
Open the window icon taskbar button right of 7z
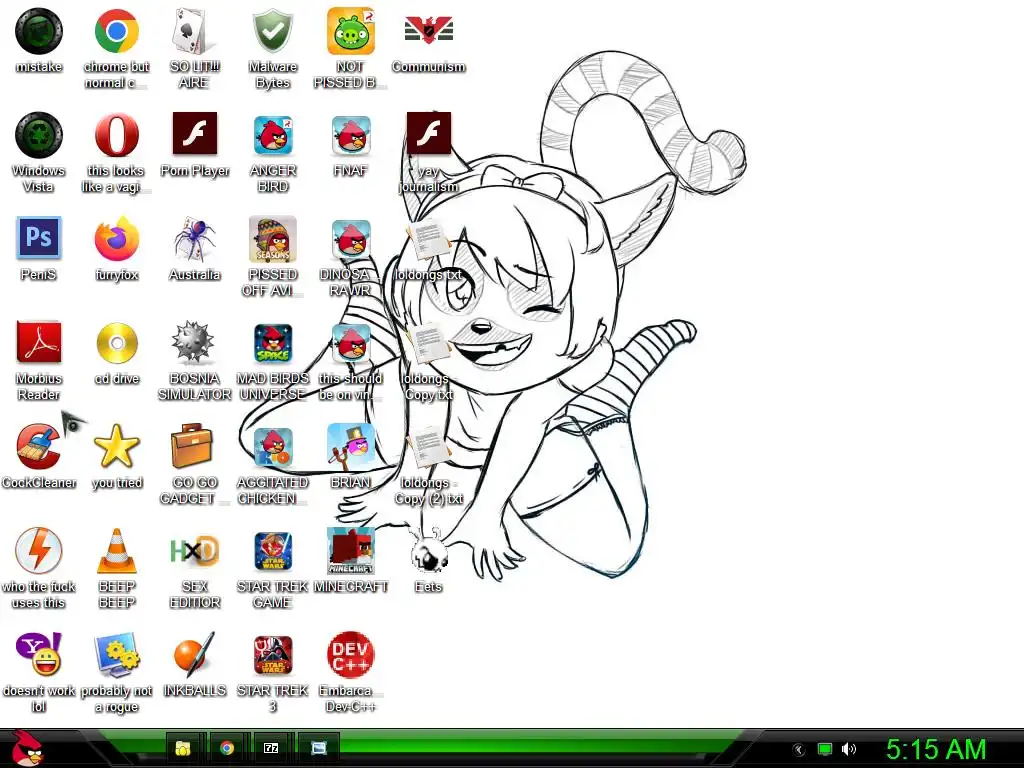(x=318, y=748)
